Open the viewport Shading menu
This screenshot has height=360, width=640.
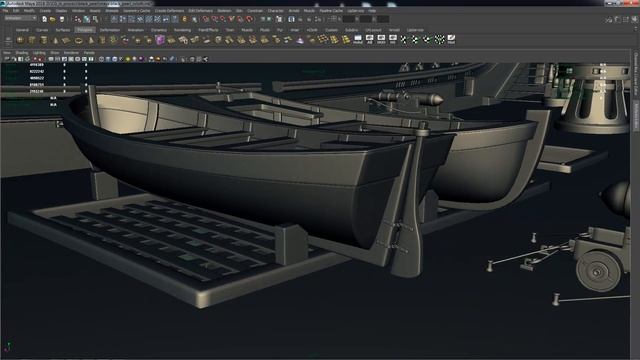22,53
